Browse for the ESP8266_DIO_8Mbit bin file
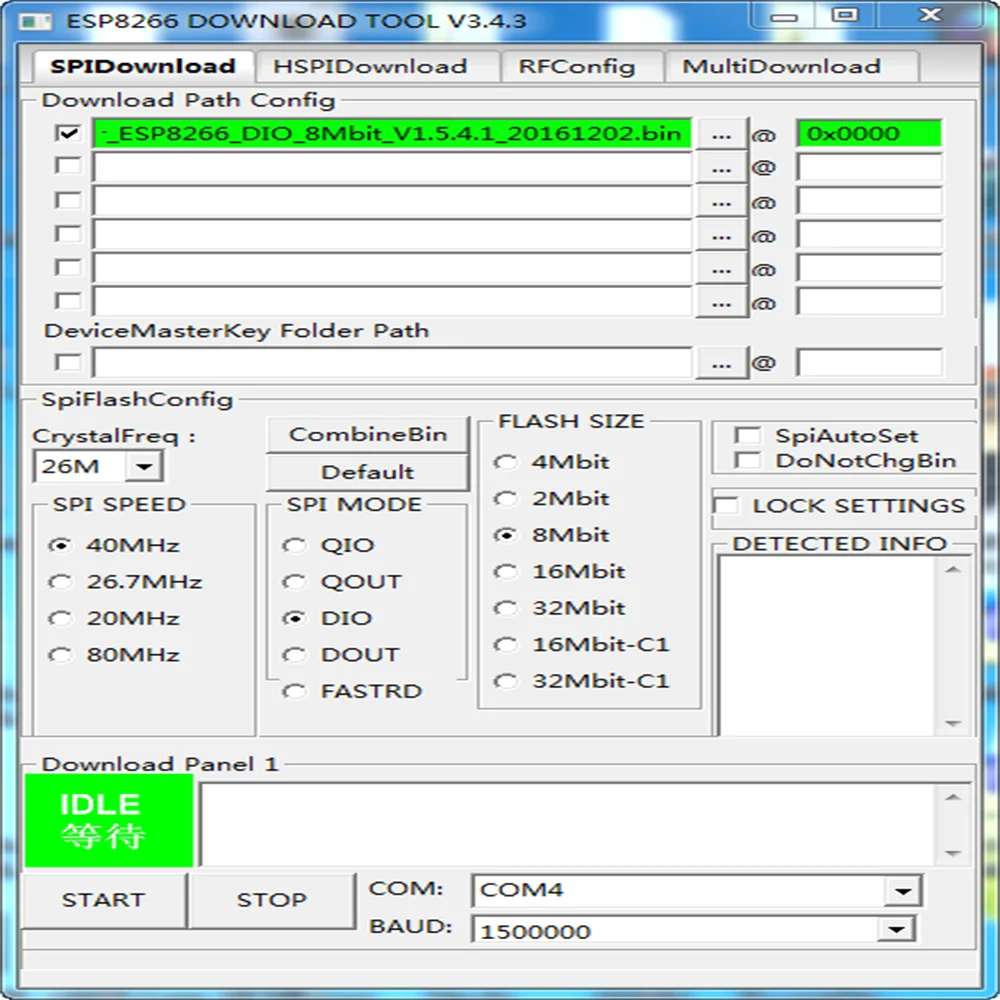 721,135
